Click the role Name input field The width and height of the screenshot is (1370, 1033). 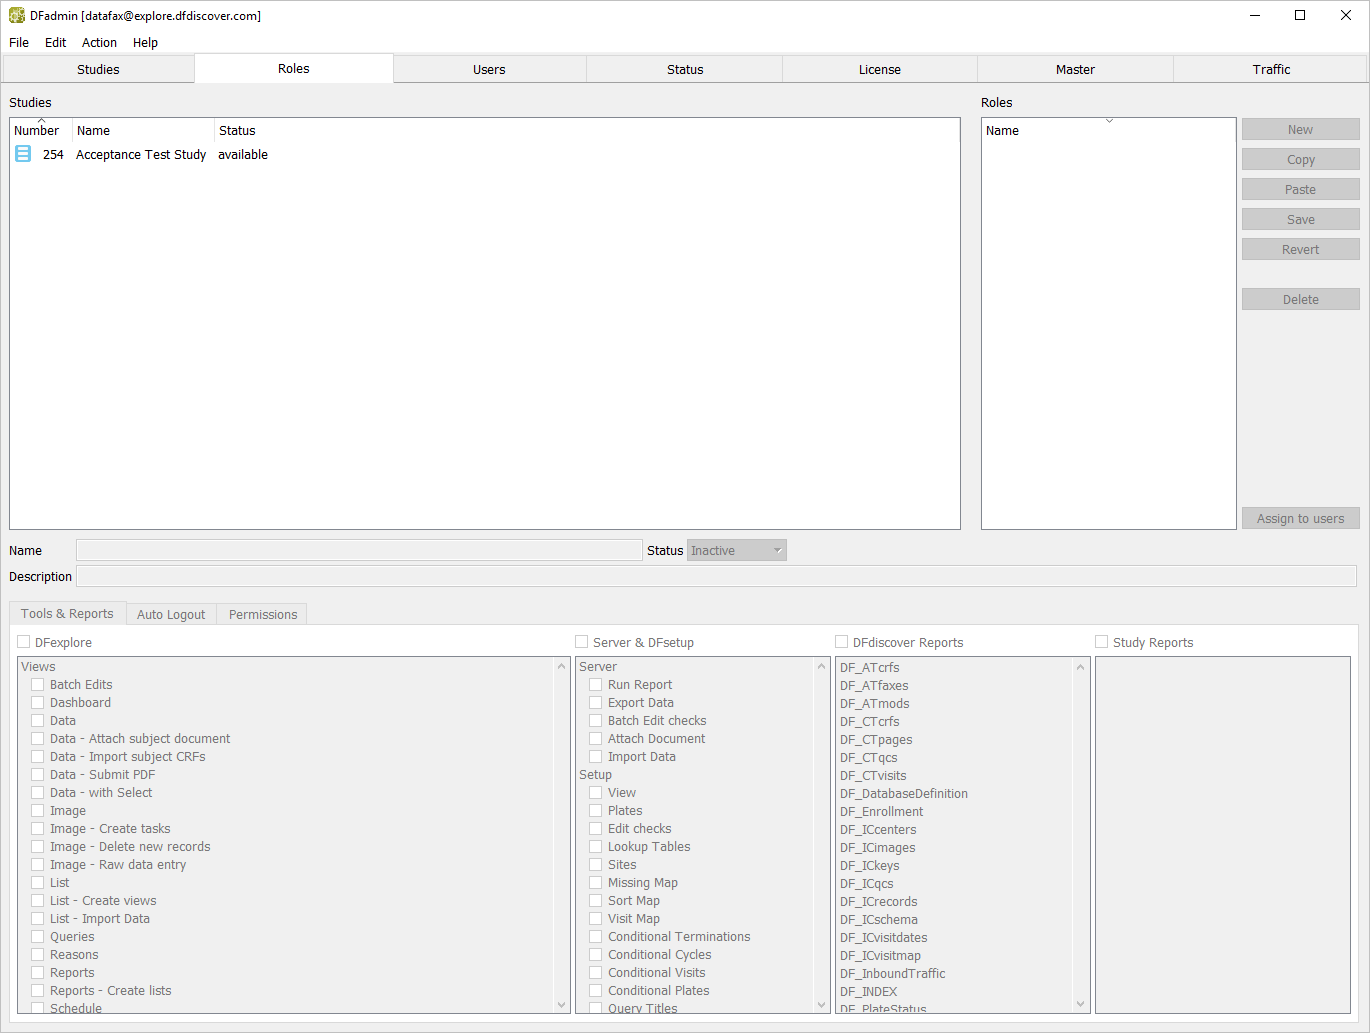point(359,551)
